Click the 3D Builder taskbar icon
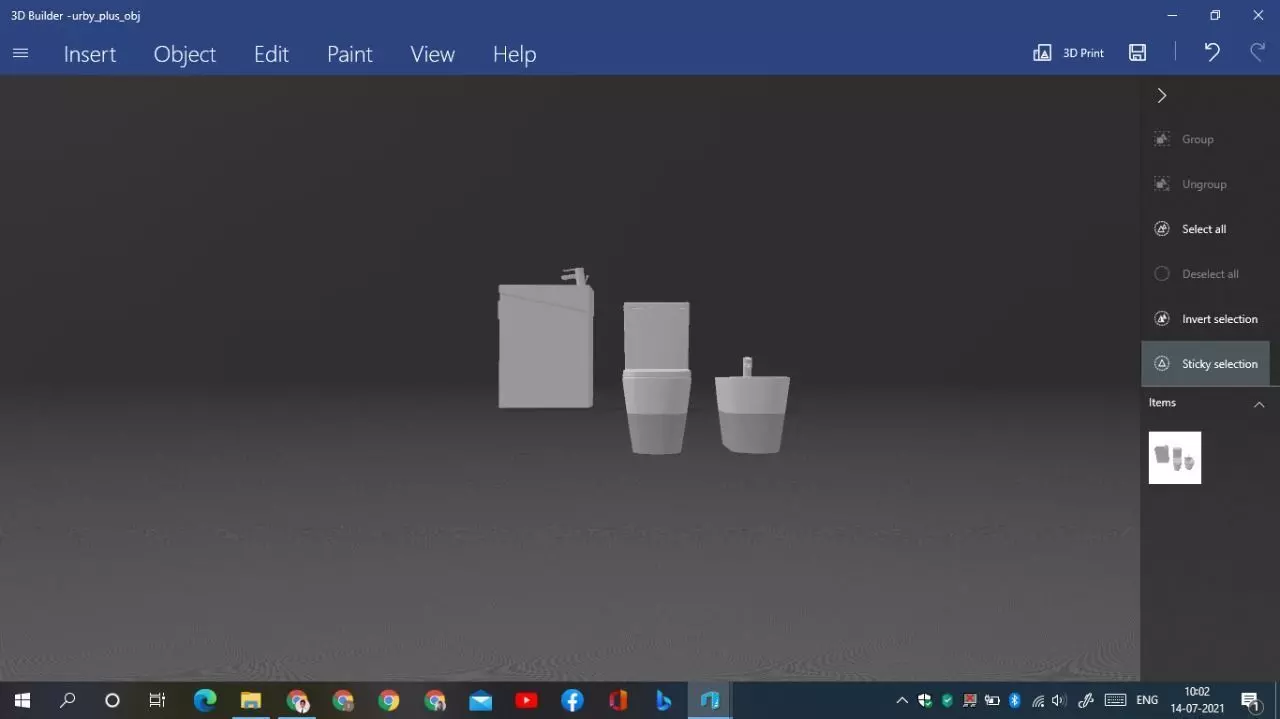1280x719 pixels. point(710,700)
